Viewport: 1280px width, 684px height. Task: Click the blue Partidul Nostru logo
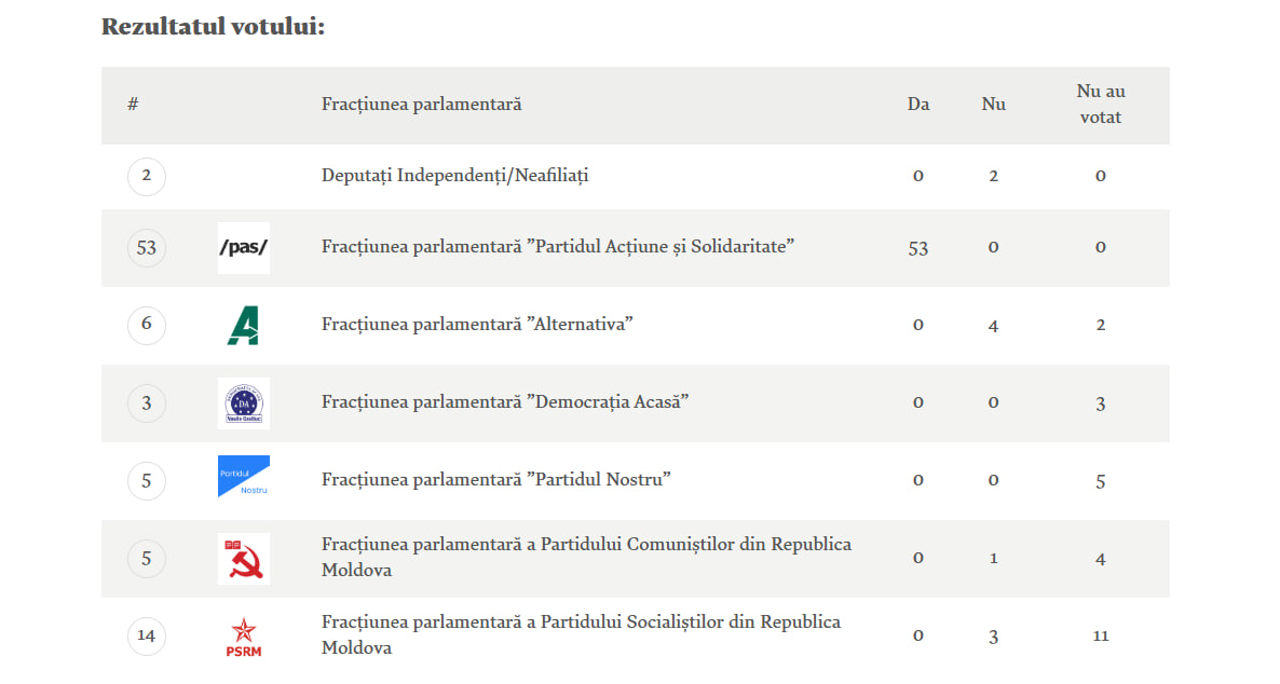click(x=244, y=477)
